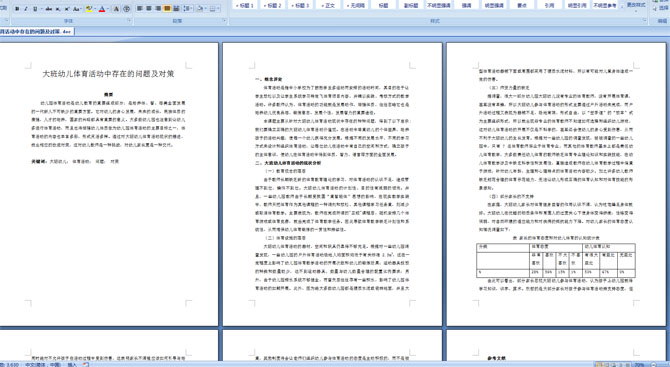
Task: Open the paragraph shading color dropdown
Action: pos(205,9)
